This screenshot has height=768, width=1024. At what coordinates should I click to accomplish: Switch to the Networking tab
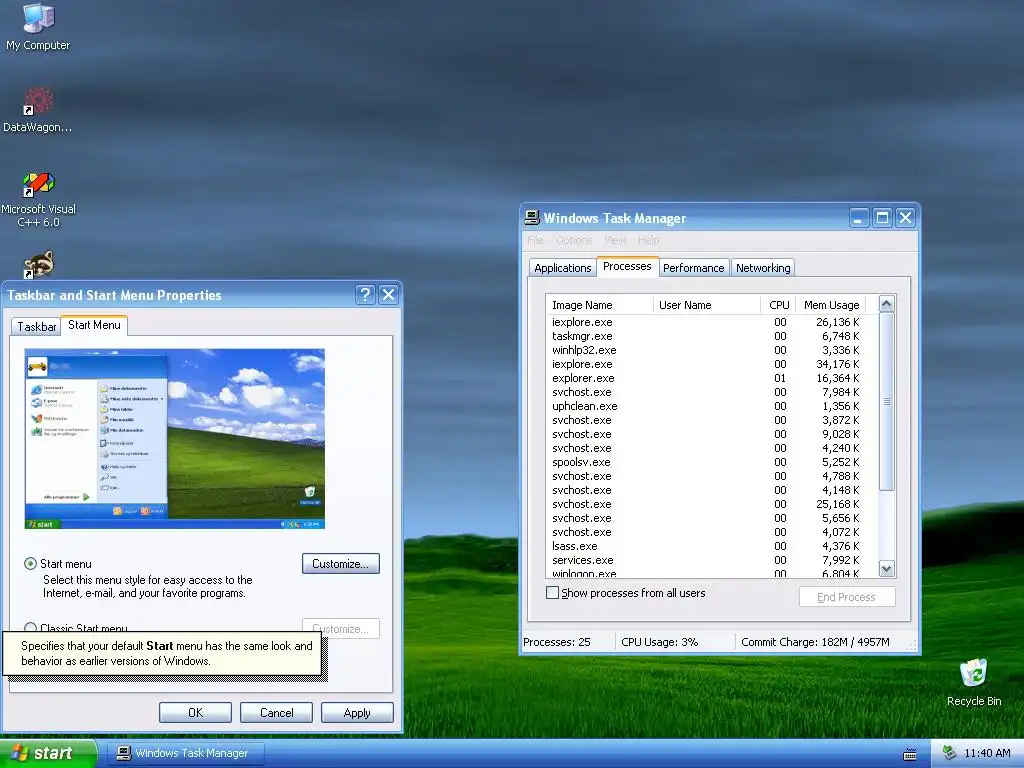(x=763, y=268)
